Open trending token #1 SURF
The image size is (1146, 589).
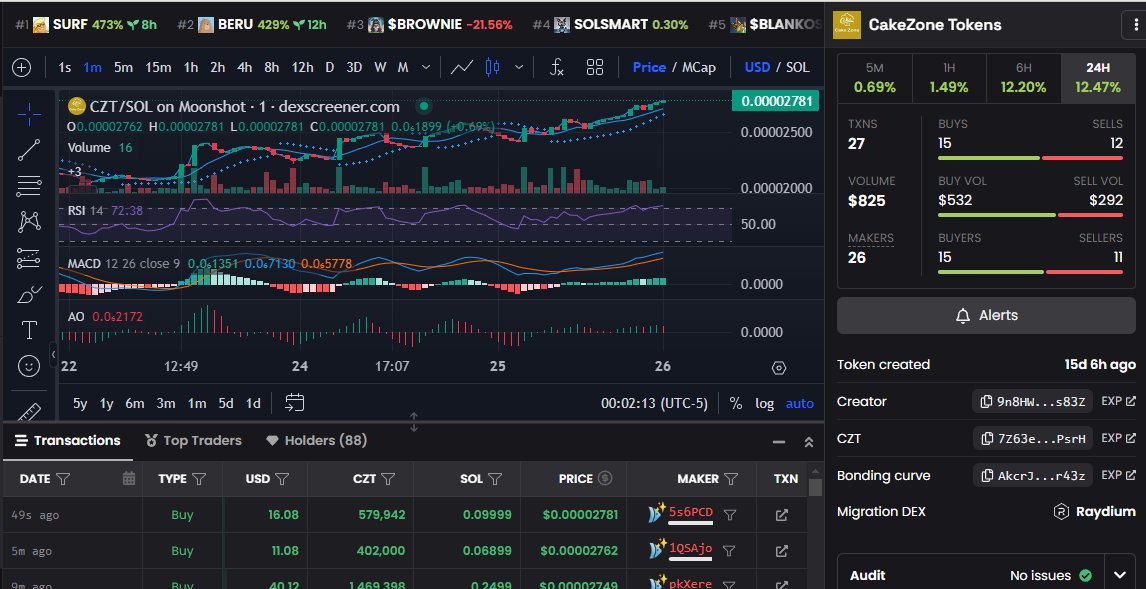pyautogui.click(x=86, y=24)
